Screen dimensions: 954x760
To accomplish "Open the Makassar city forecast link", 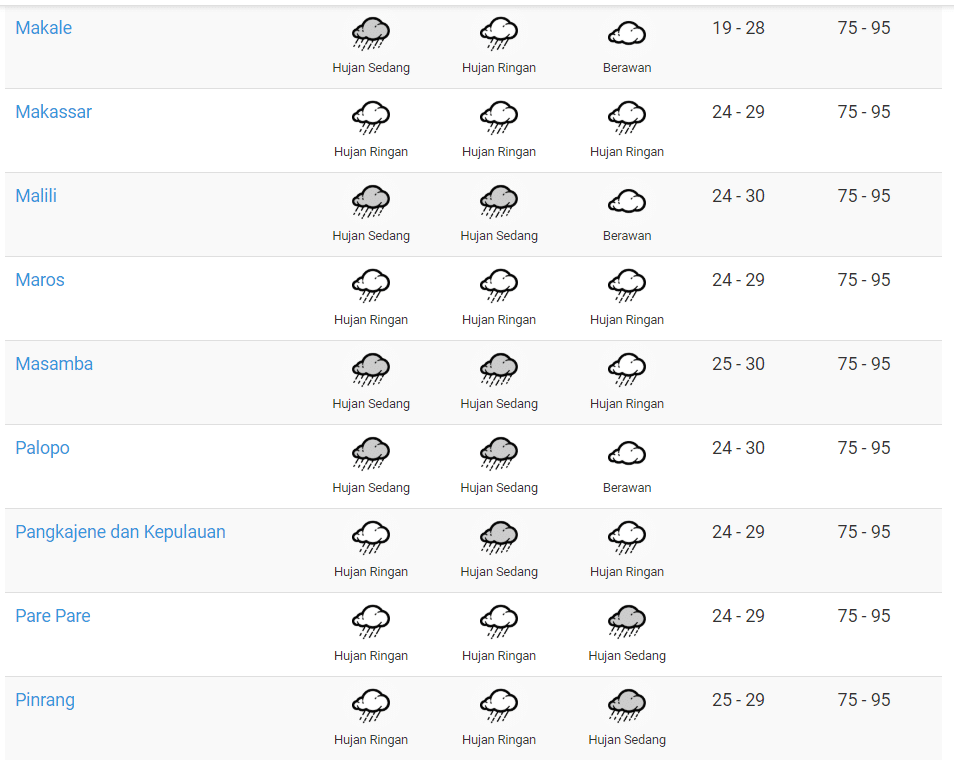I will [54, 112].
